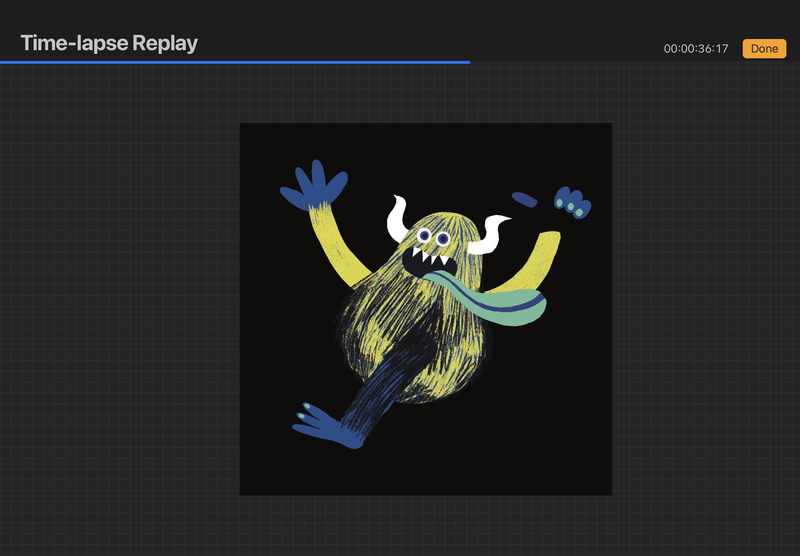Click the Time-lapse Replay title
800x556 pixels.
(109, 43)
